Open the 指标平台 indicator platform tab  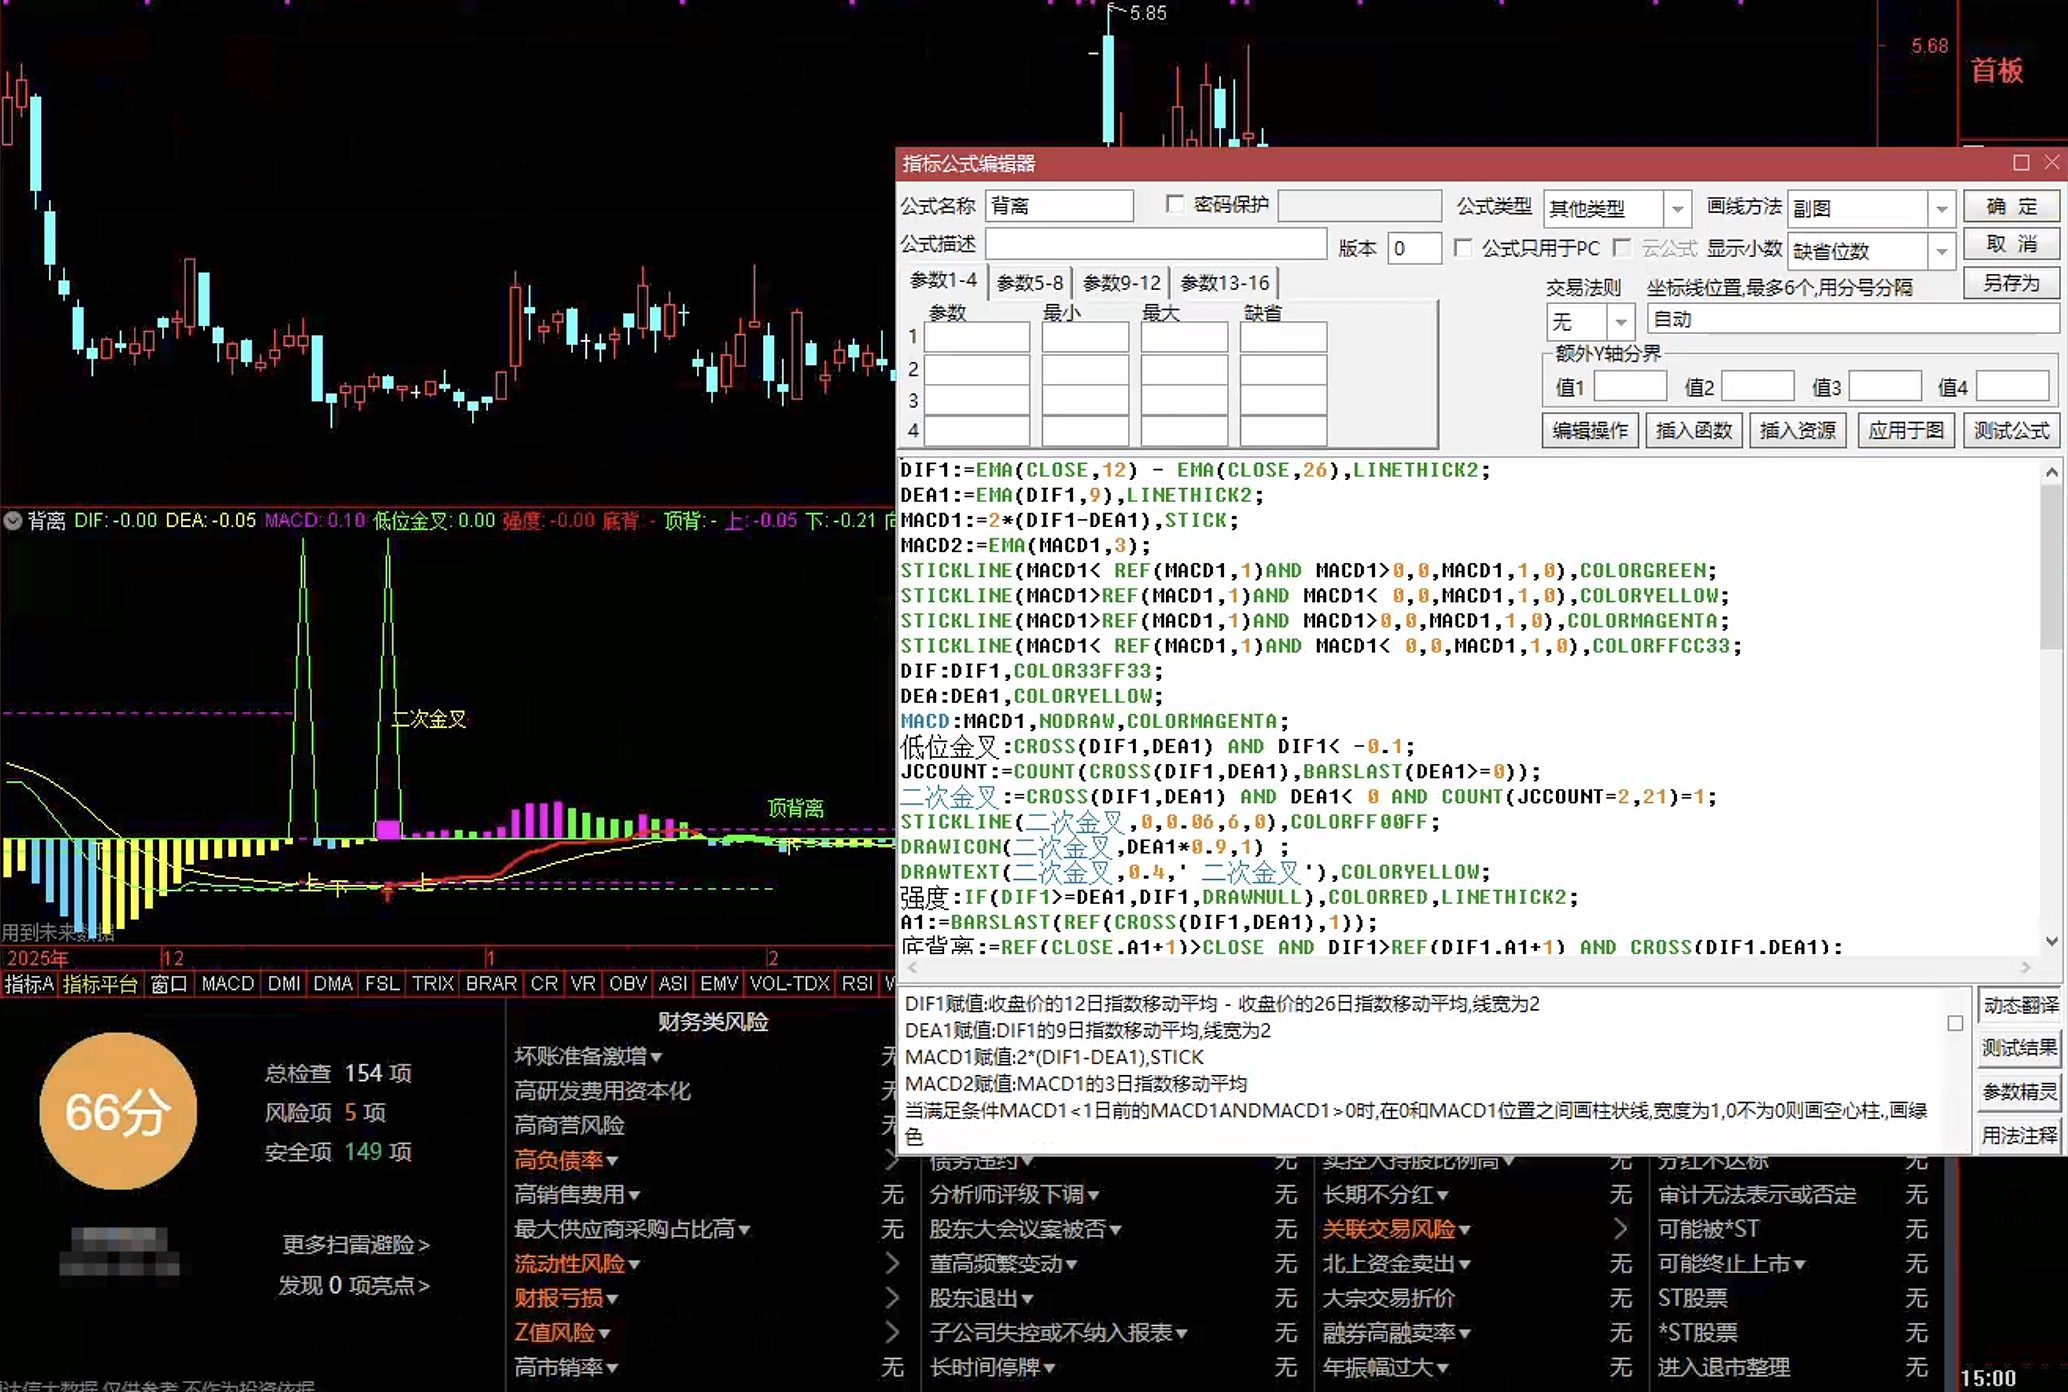[x=100, y=983]
